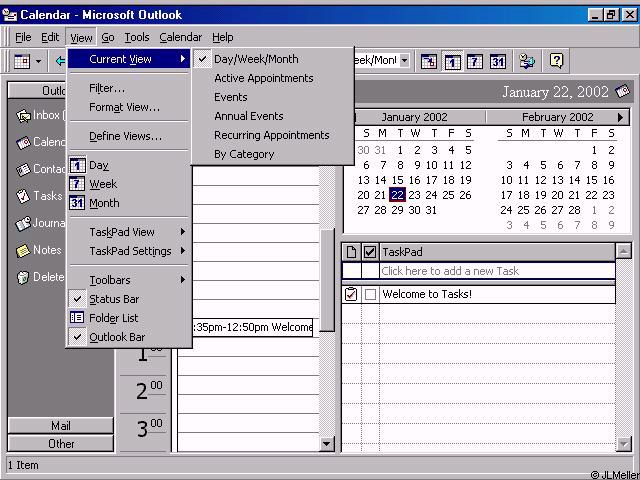Open the Tools menu
The width and height of the screenshot is (640, 480).
click(137, 37)
